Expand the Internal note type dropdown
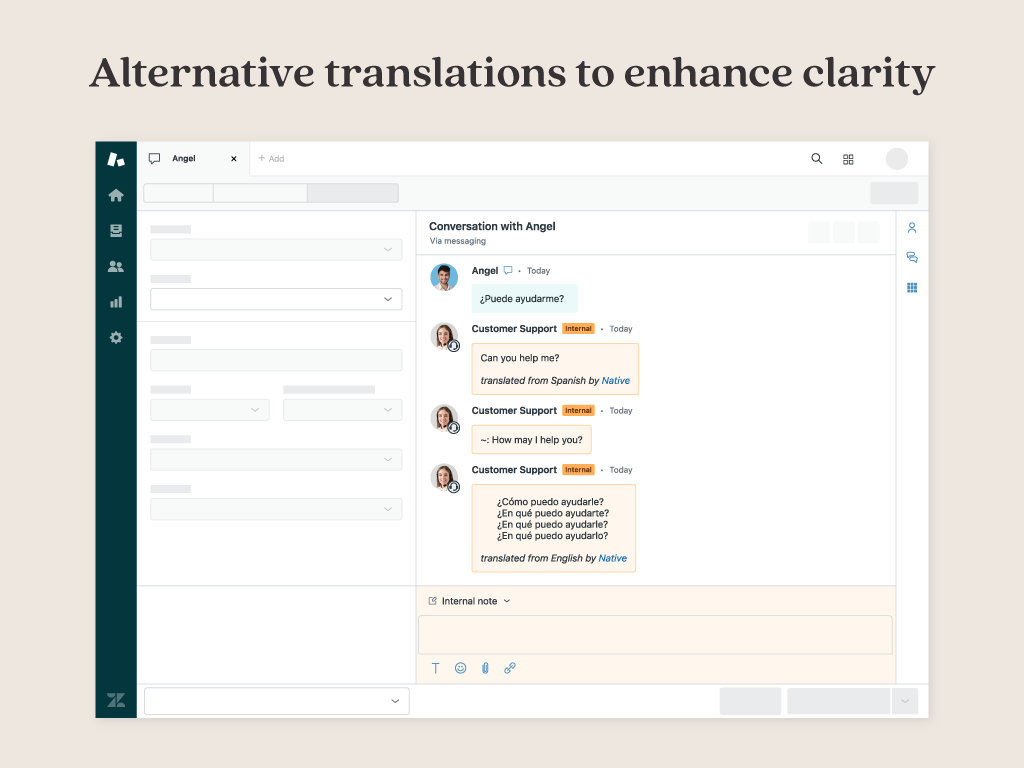This screenshot has height=768, width=1024. click(470, 601)
